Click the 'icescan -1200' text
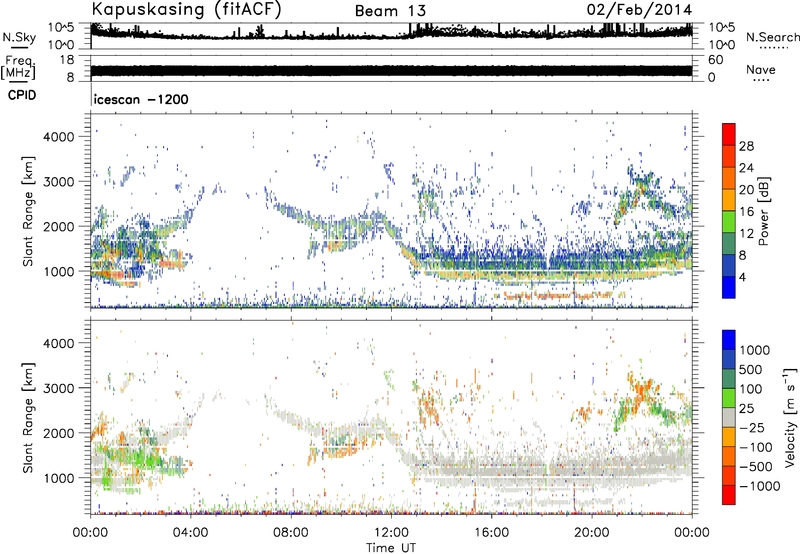Viewport: 800px width, 554px height. coord(141,99)
